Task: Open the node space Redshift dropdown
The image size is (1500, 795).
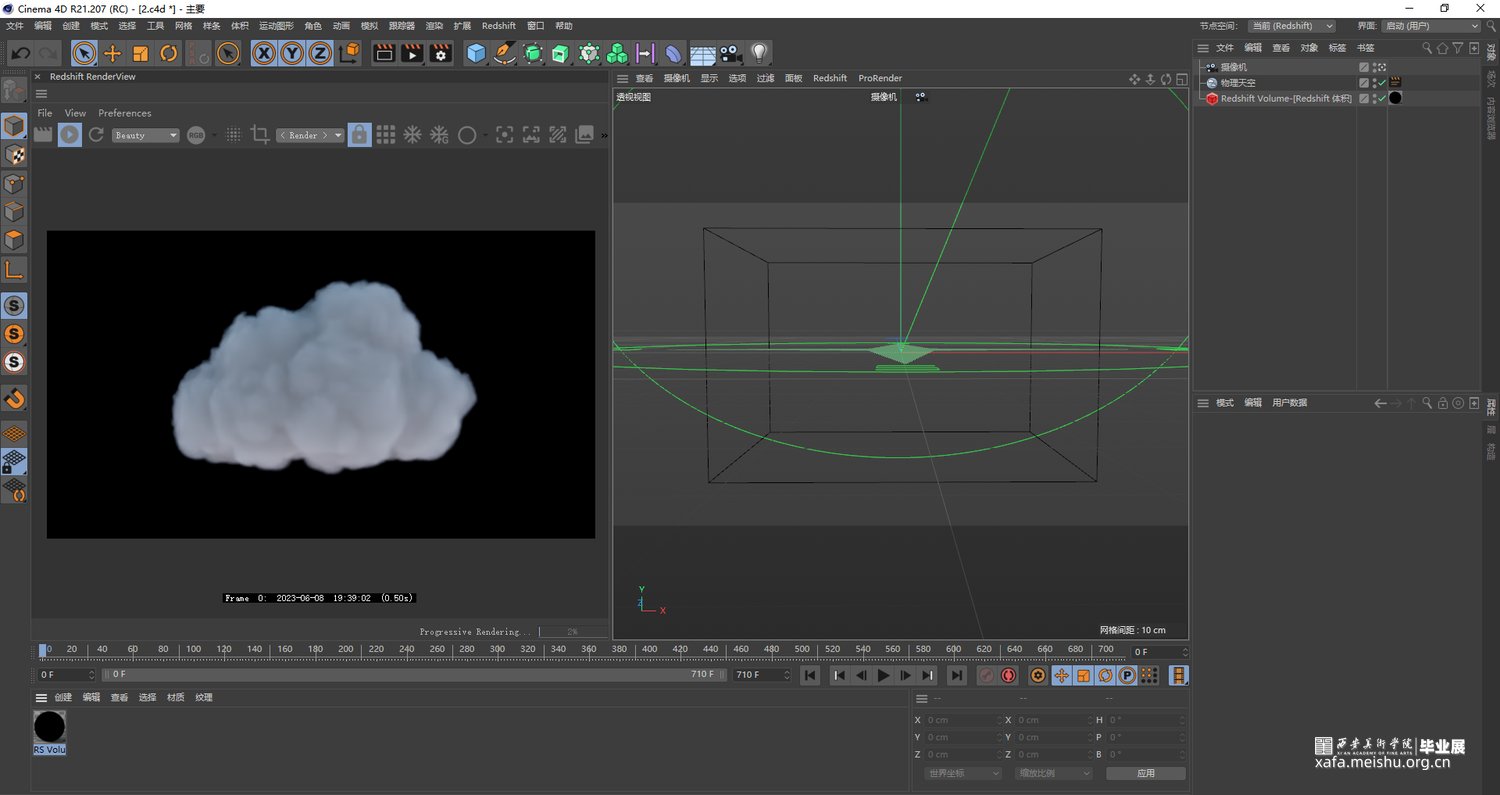Action: [x=1291, y=26]
